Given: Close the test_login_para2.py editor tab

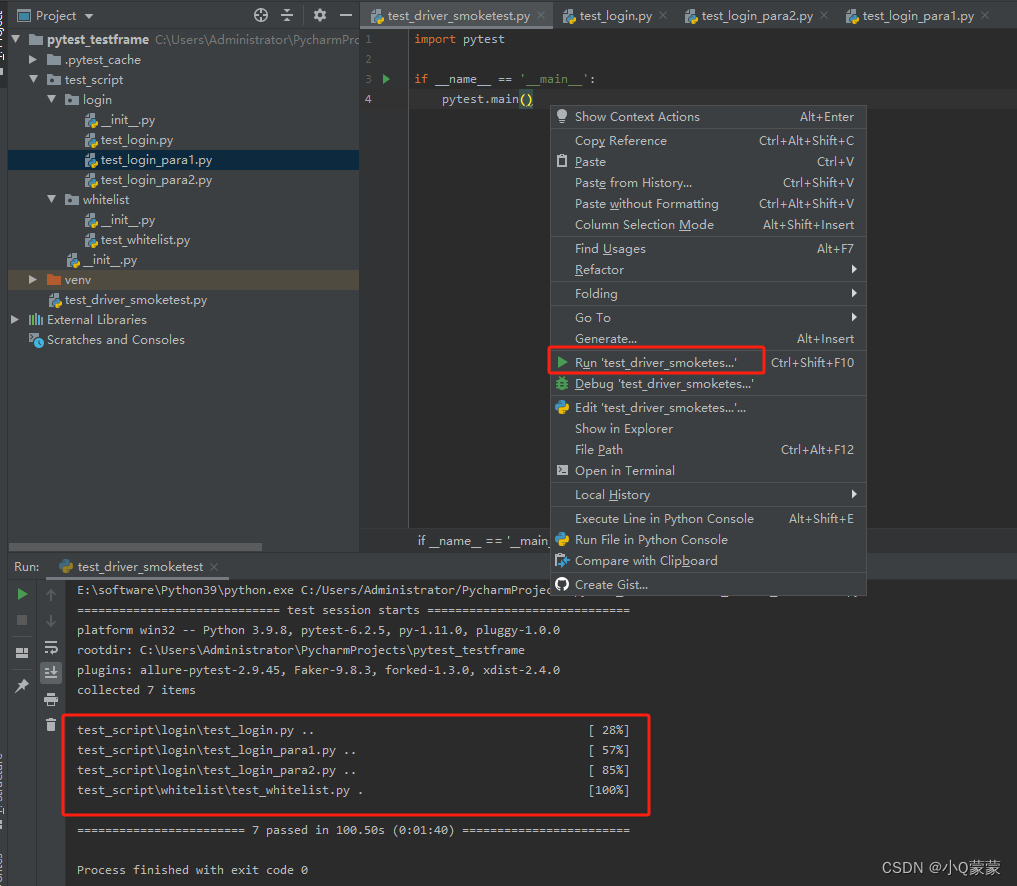Looking at the screenshot, I should coord(824,15).
